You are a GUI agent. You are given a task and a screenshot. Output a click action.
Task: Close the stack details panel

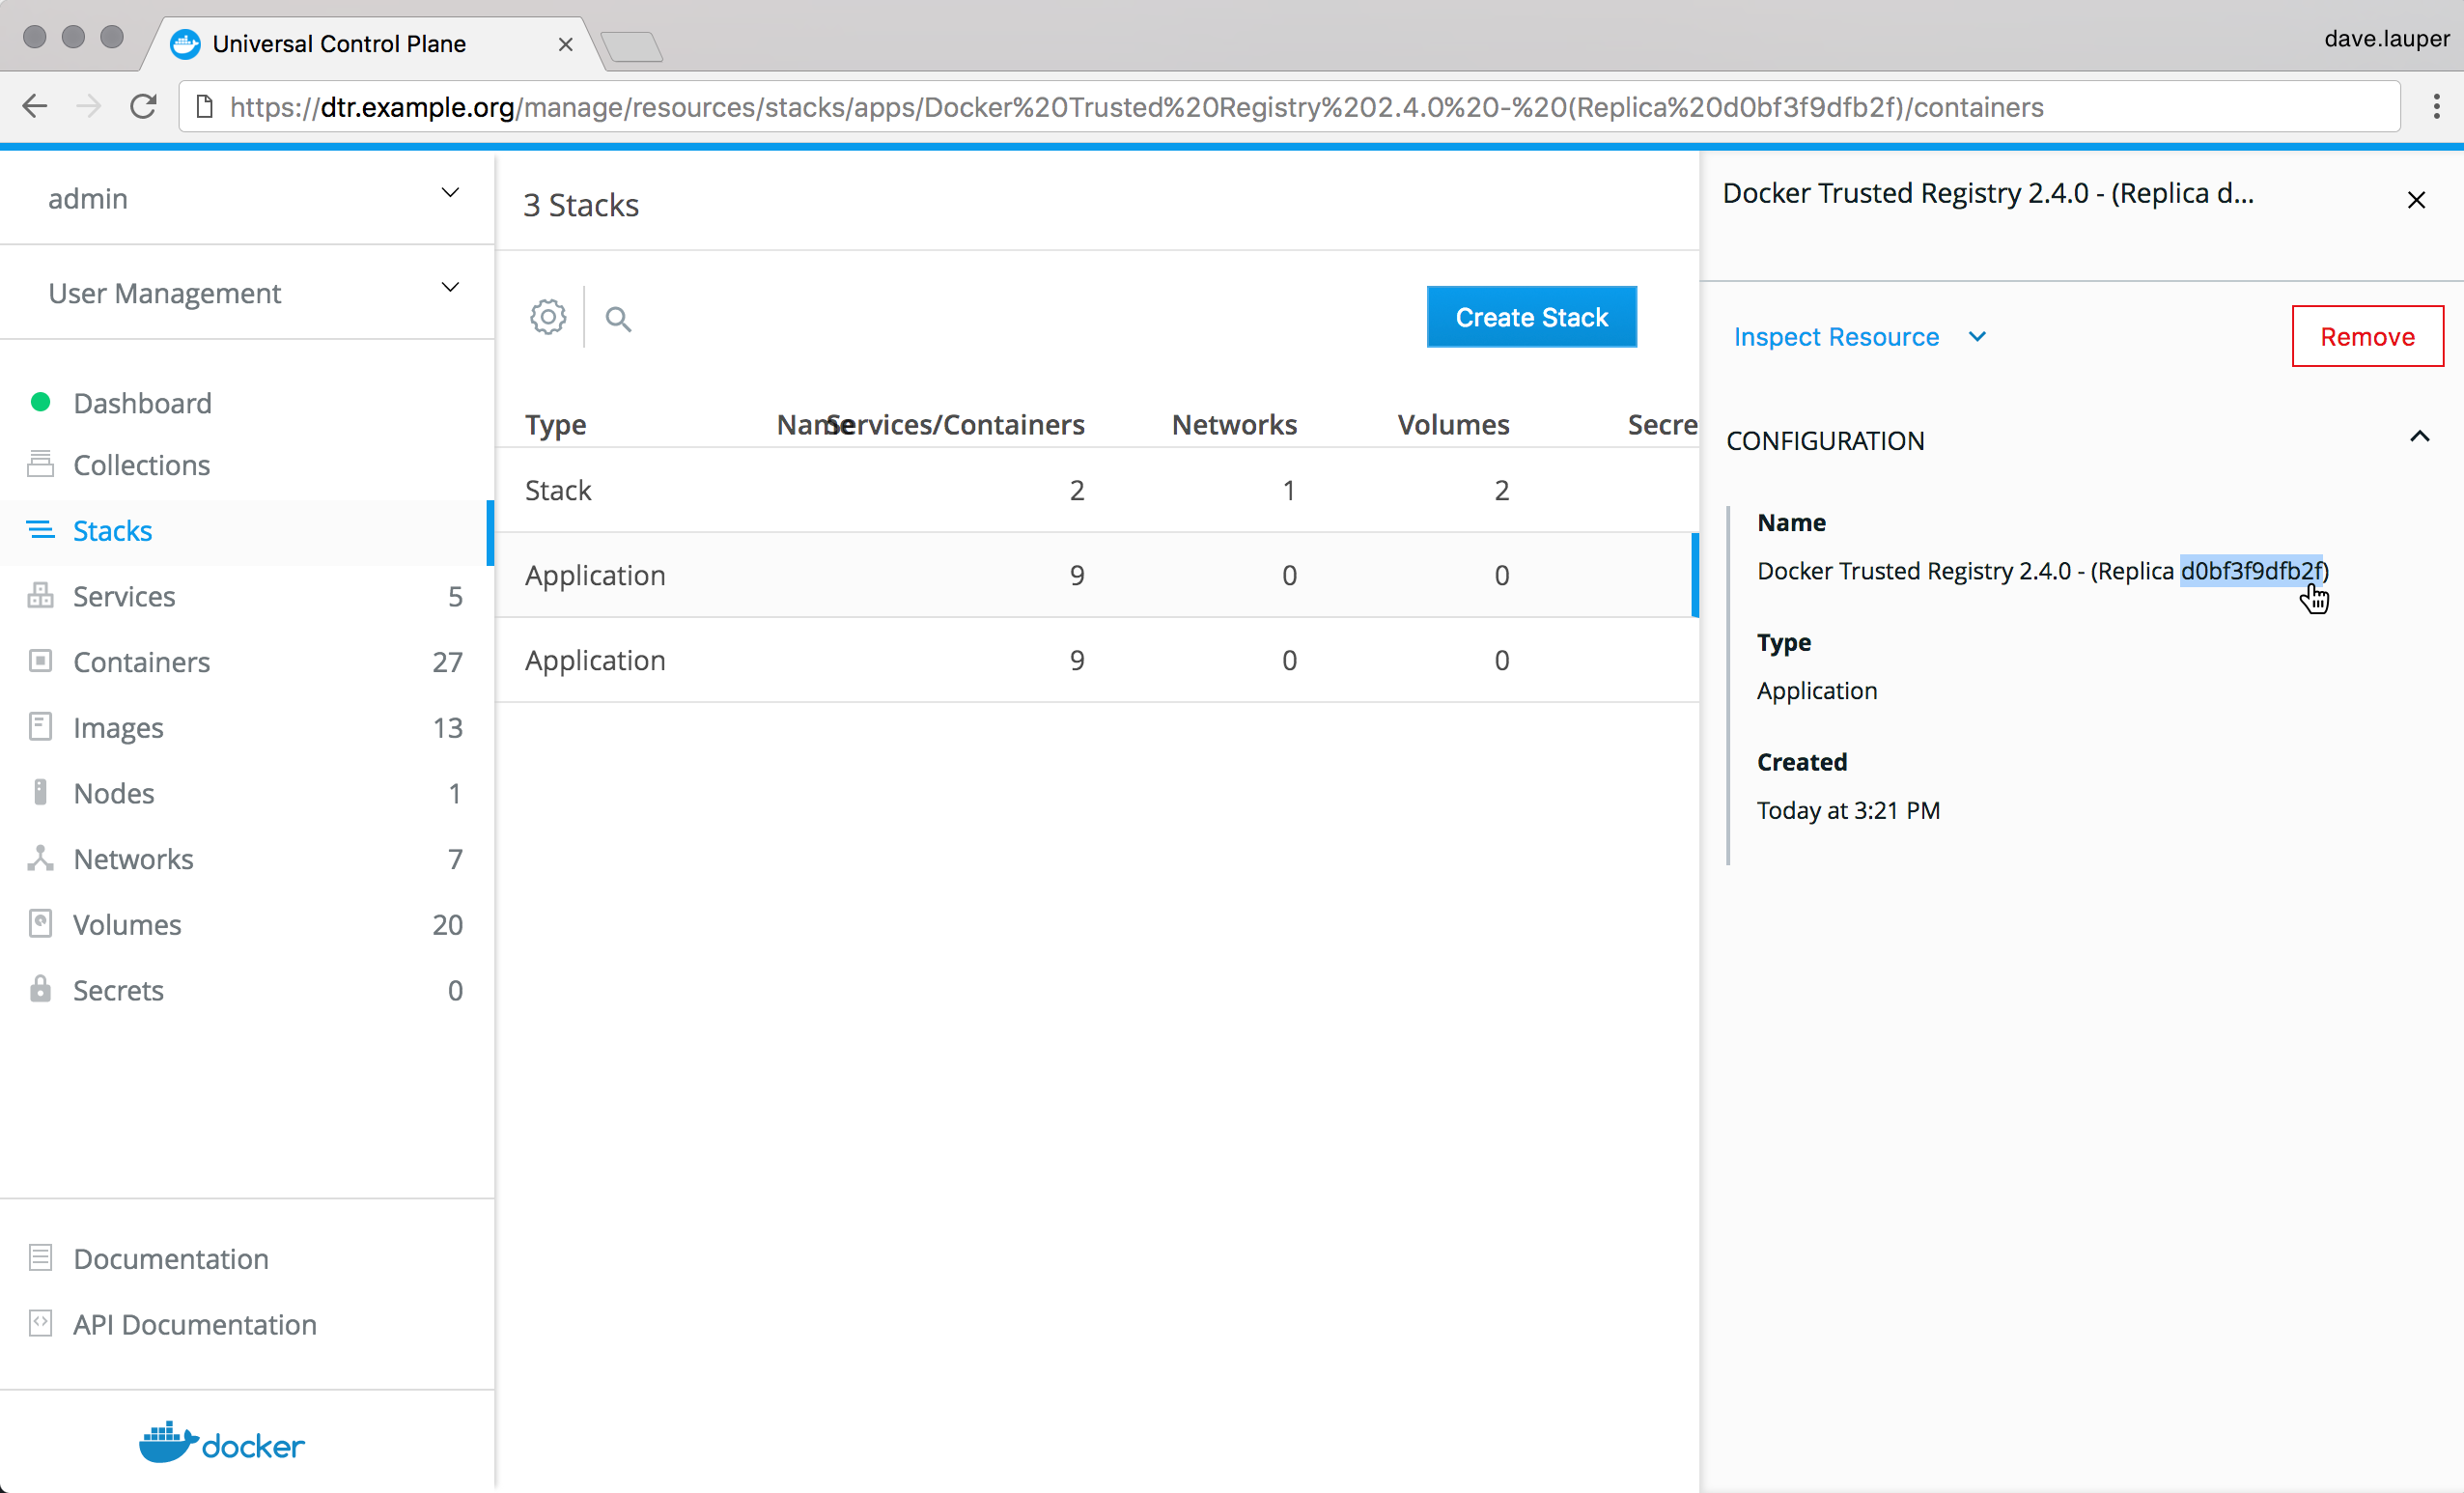pyautogui.click(x=2416, y=200)
